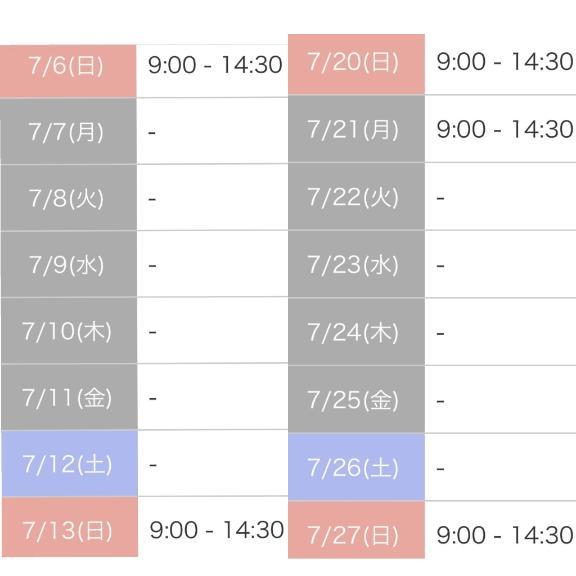This screenshot has height=576, width=576.
Task: Pick the 7/25(金) date cell
Action: [x=356, y=399]
